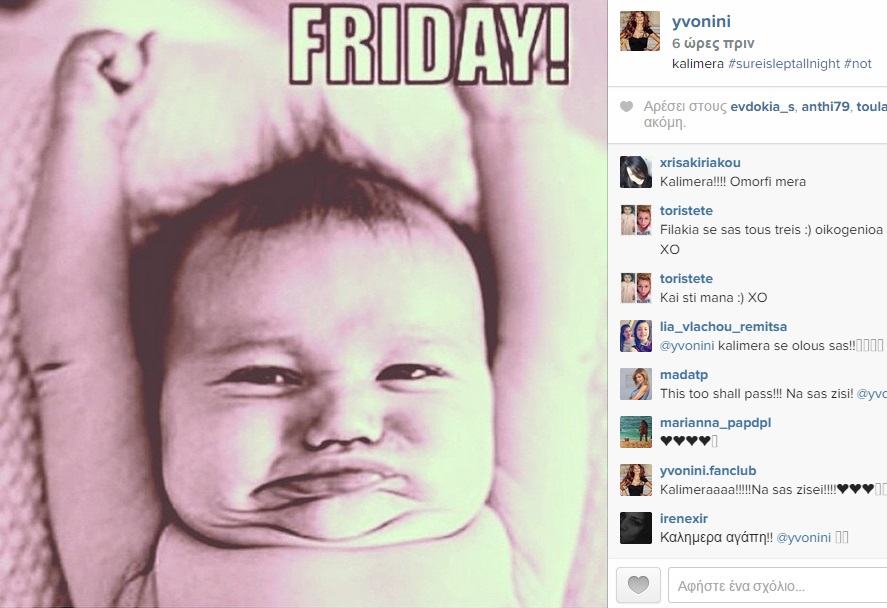Click the Friday baby meme photo
Viewport: 887px width, 608px height.
(x=303, y=304)
